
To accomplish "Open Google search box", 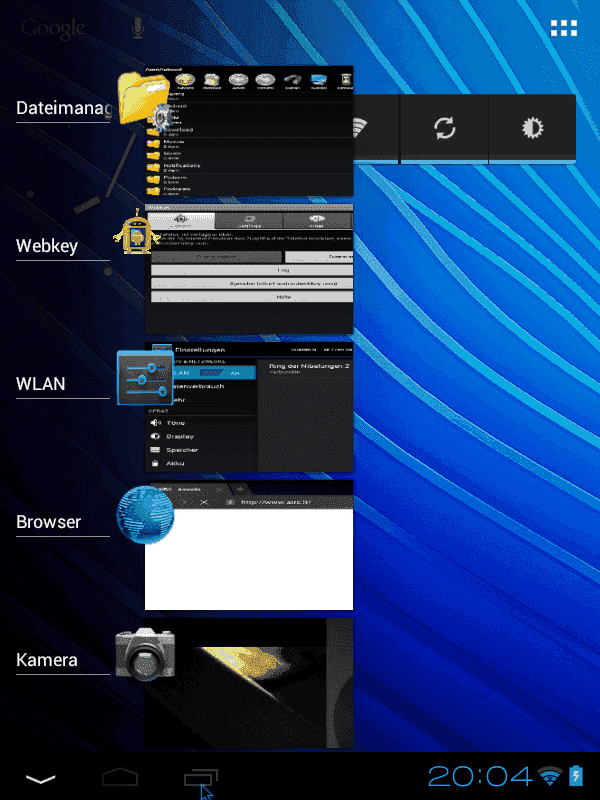I will [x=53, y=29].
